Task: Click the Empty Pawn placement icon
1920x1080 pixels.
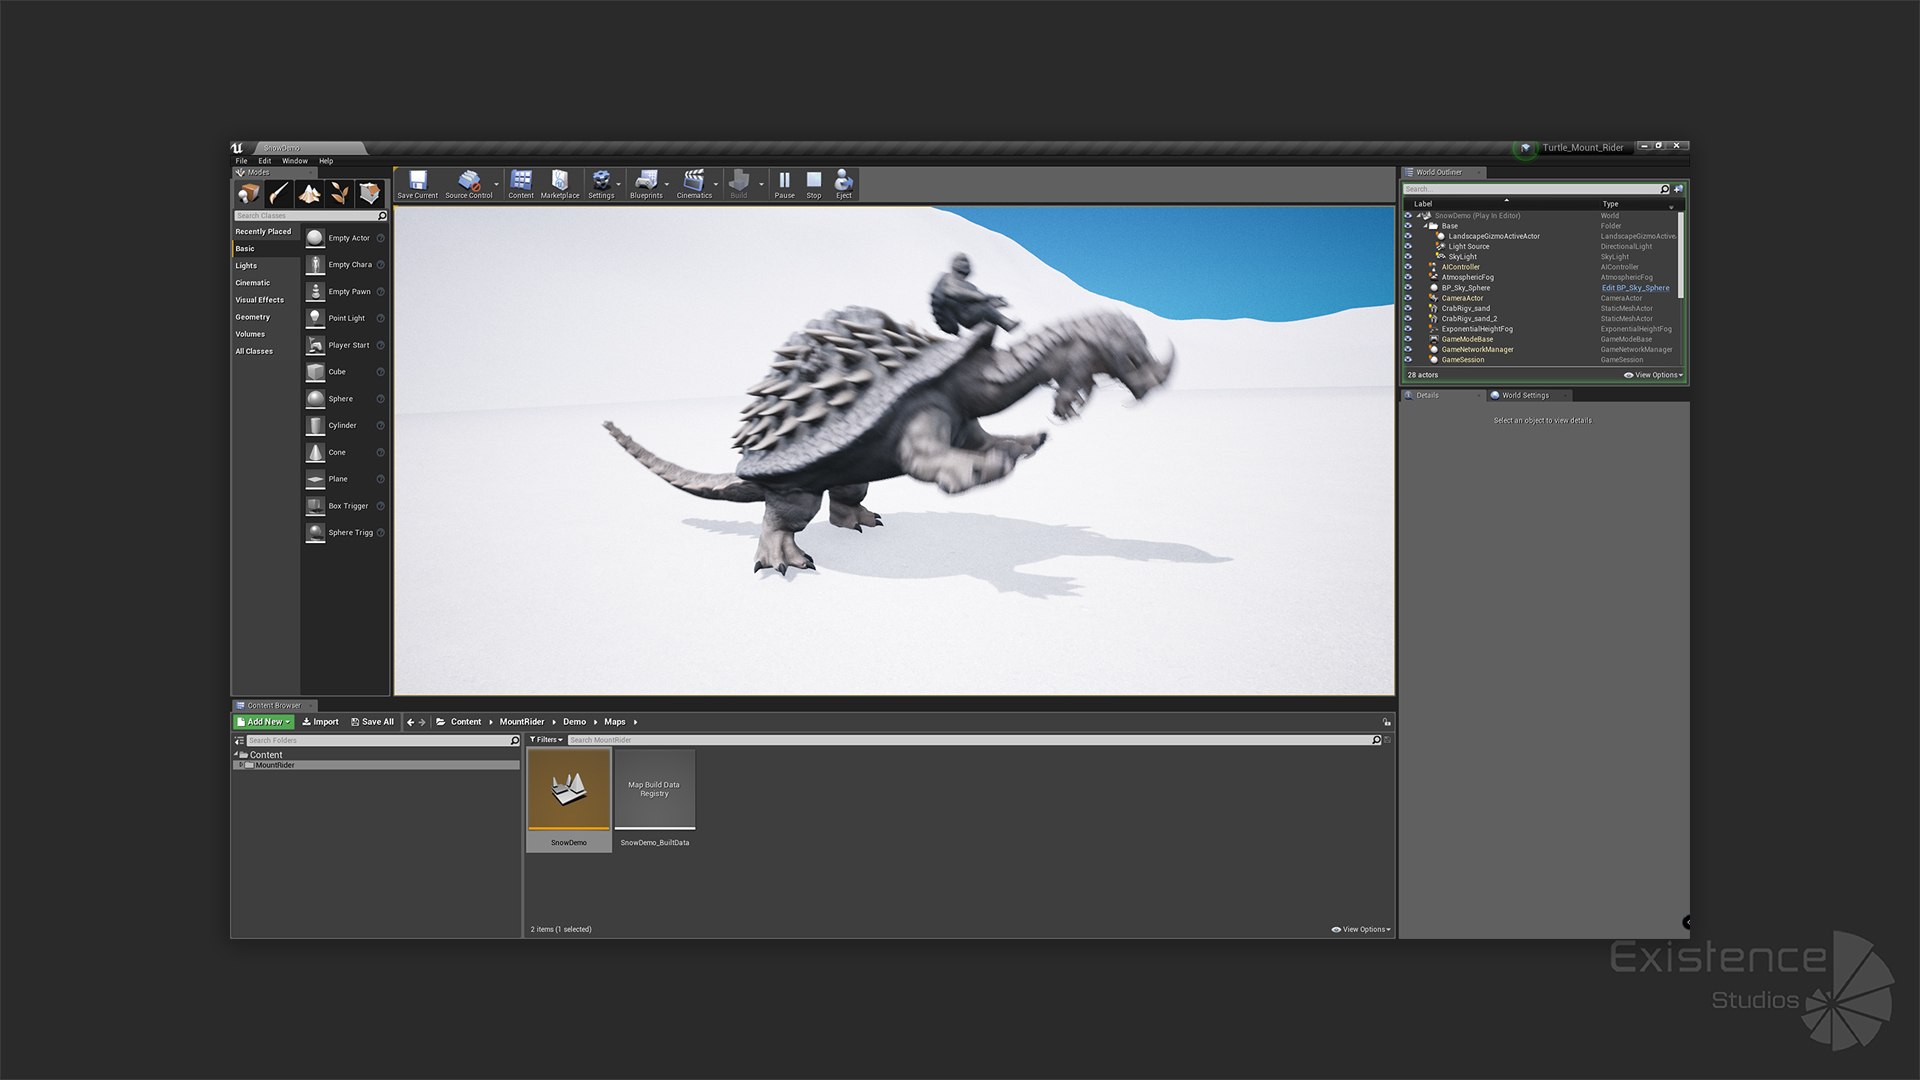Action: point(315,292)
